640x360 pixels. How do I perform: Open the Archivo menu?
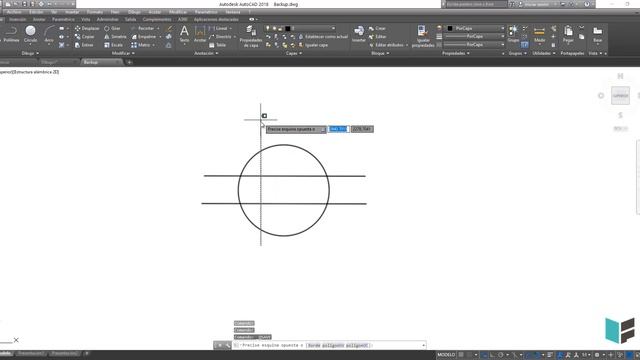coord(14,12)
